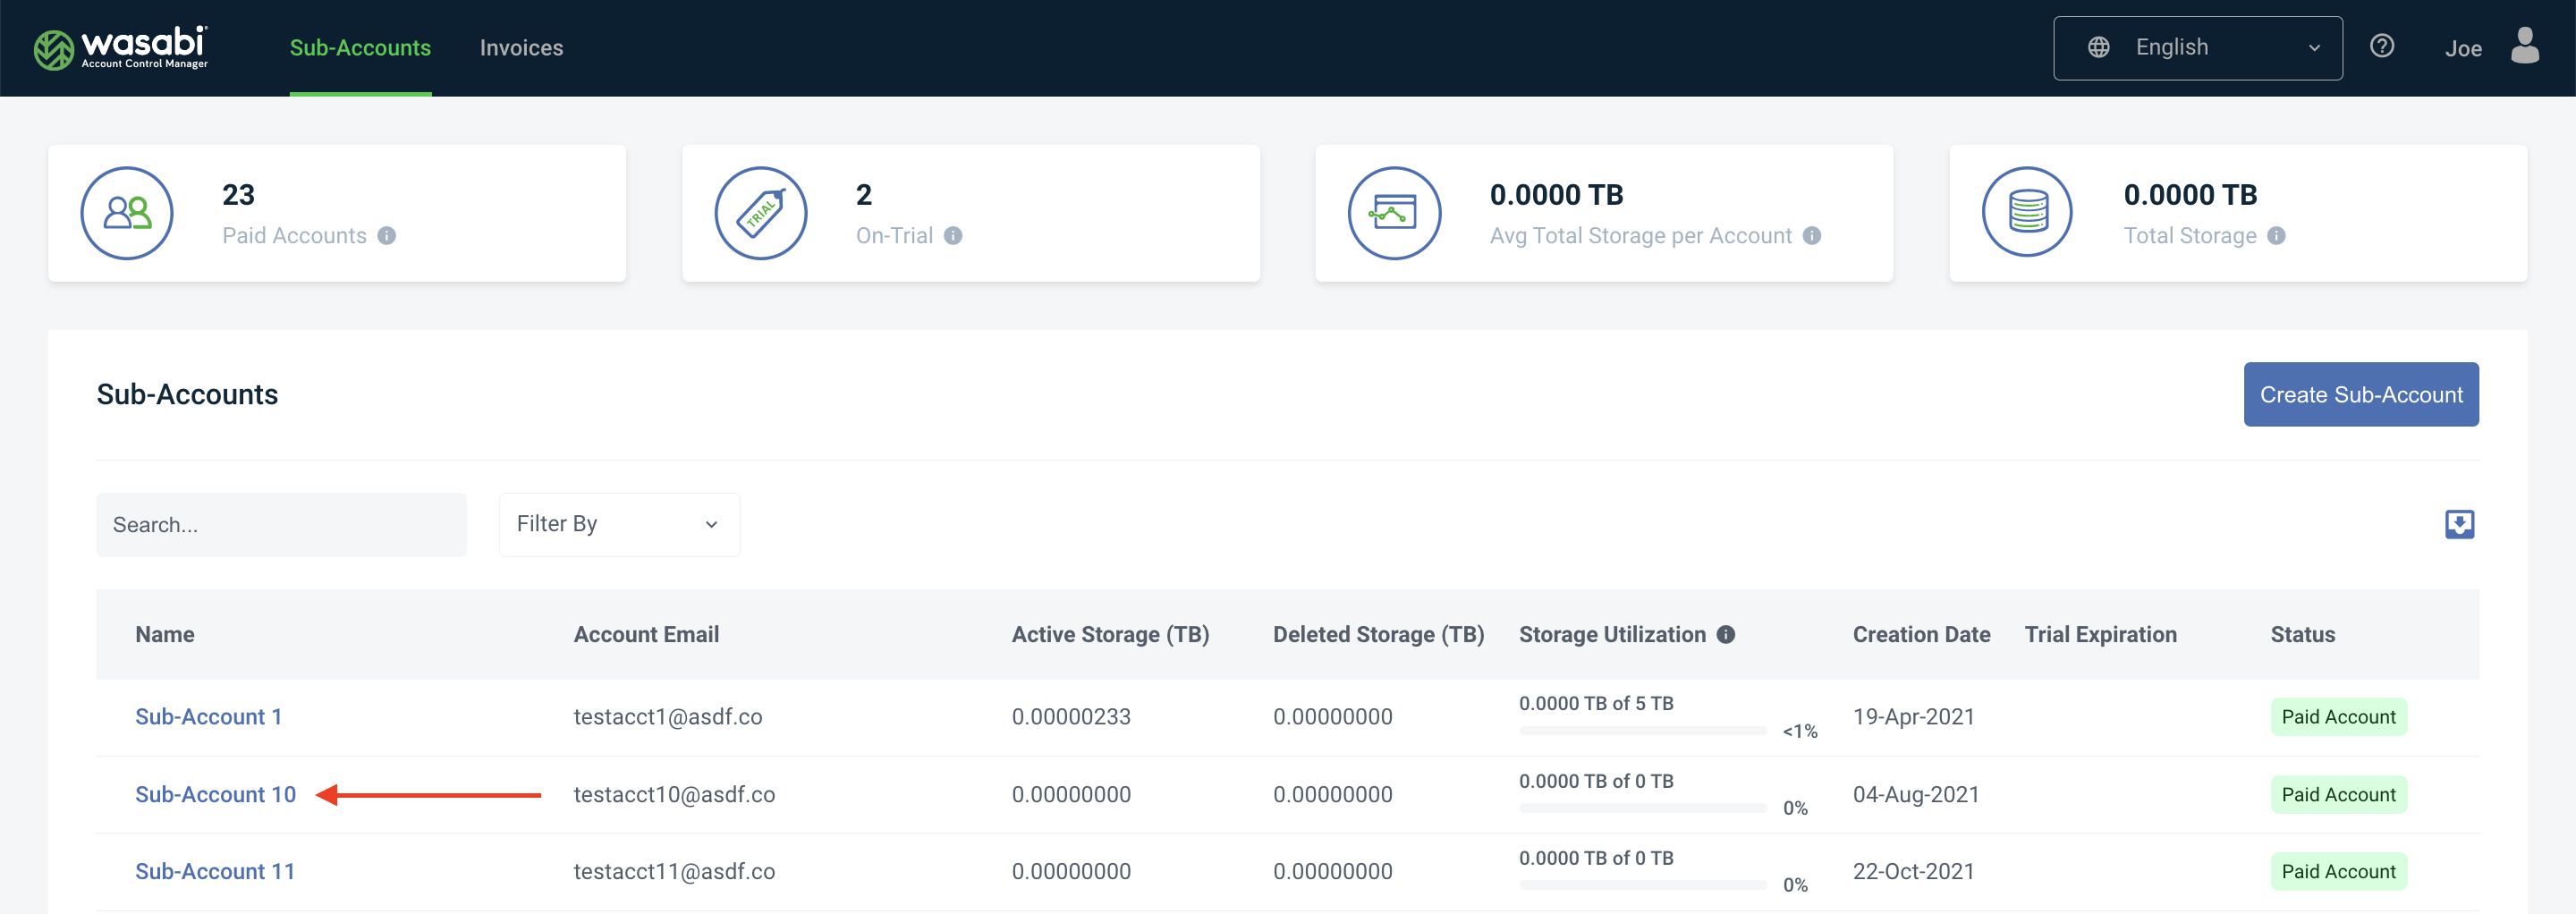Screen dimensions: 2576x914
Task: Switch to the Sub-Accounts tab
Action: pos(360,48)
